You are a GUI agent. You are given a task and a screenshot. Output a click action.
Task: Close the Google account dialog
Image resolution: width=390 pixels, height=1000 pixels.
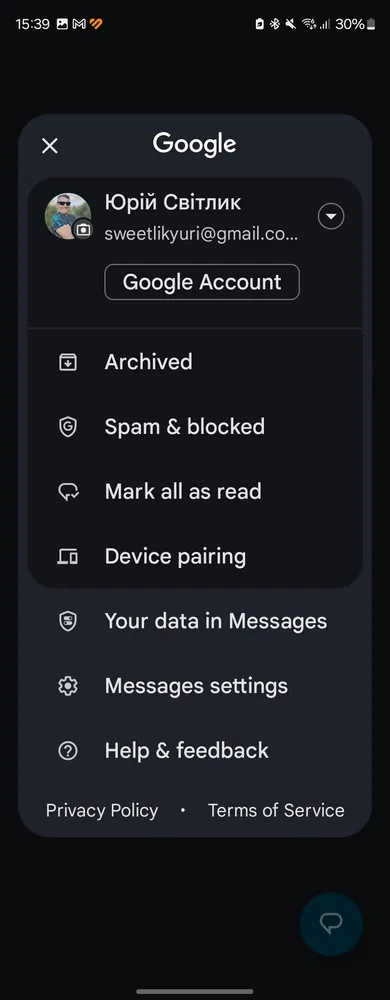(50, 146)
